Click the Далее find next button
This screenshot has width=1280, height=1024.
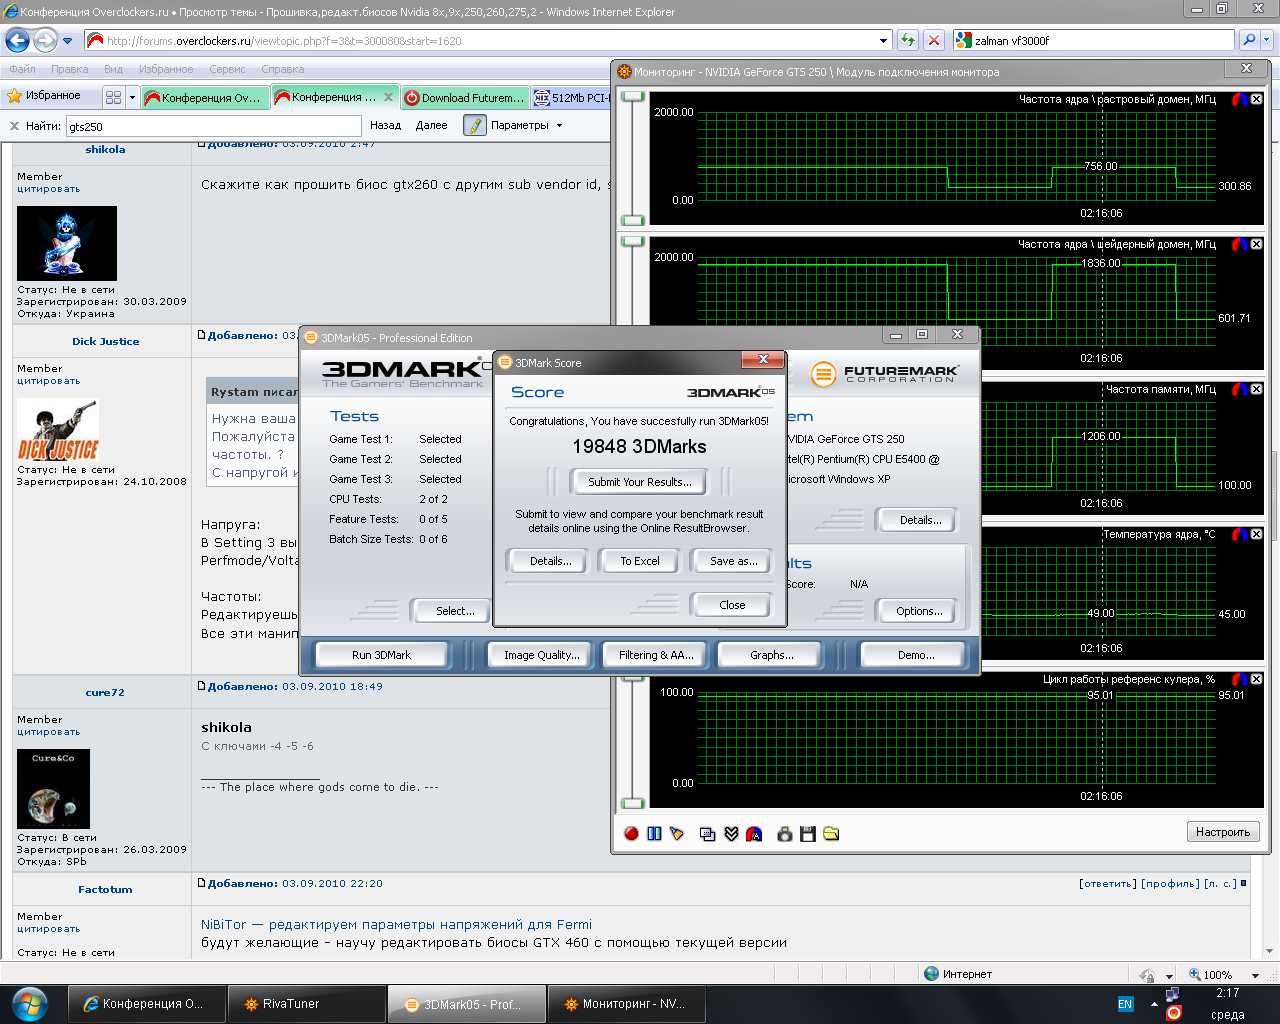[431, 126]
